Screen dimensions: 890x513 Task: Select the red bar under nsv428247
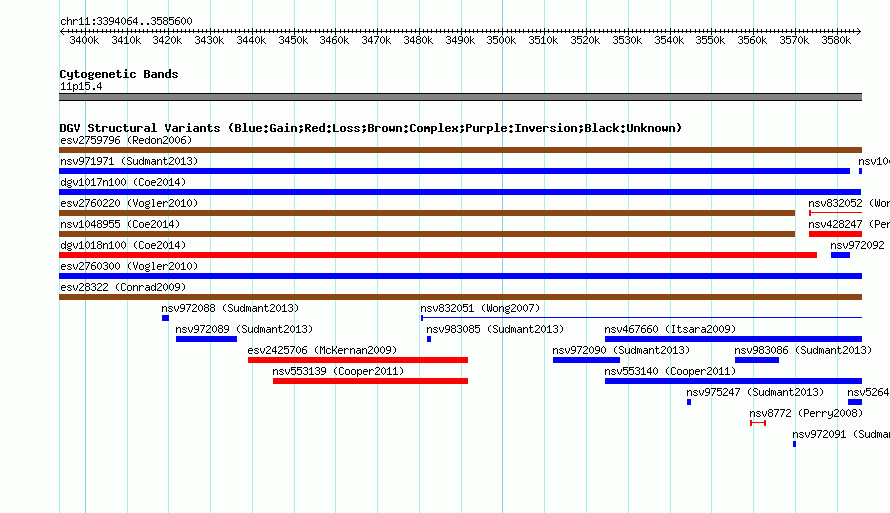click(x=835, y=234)
